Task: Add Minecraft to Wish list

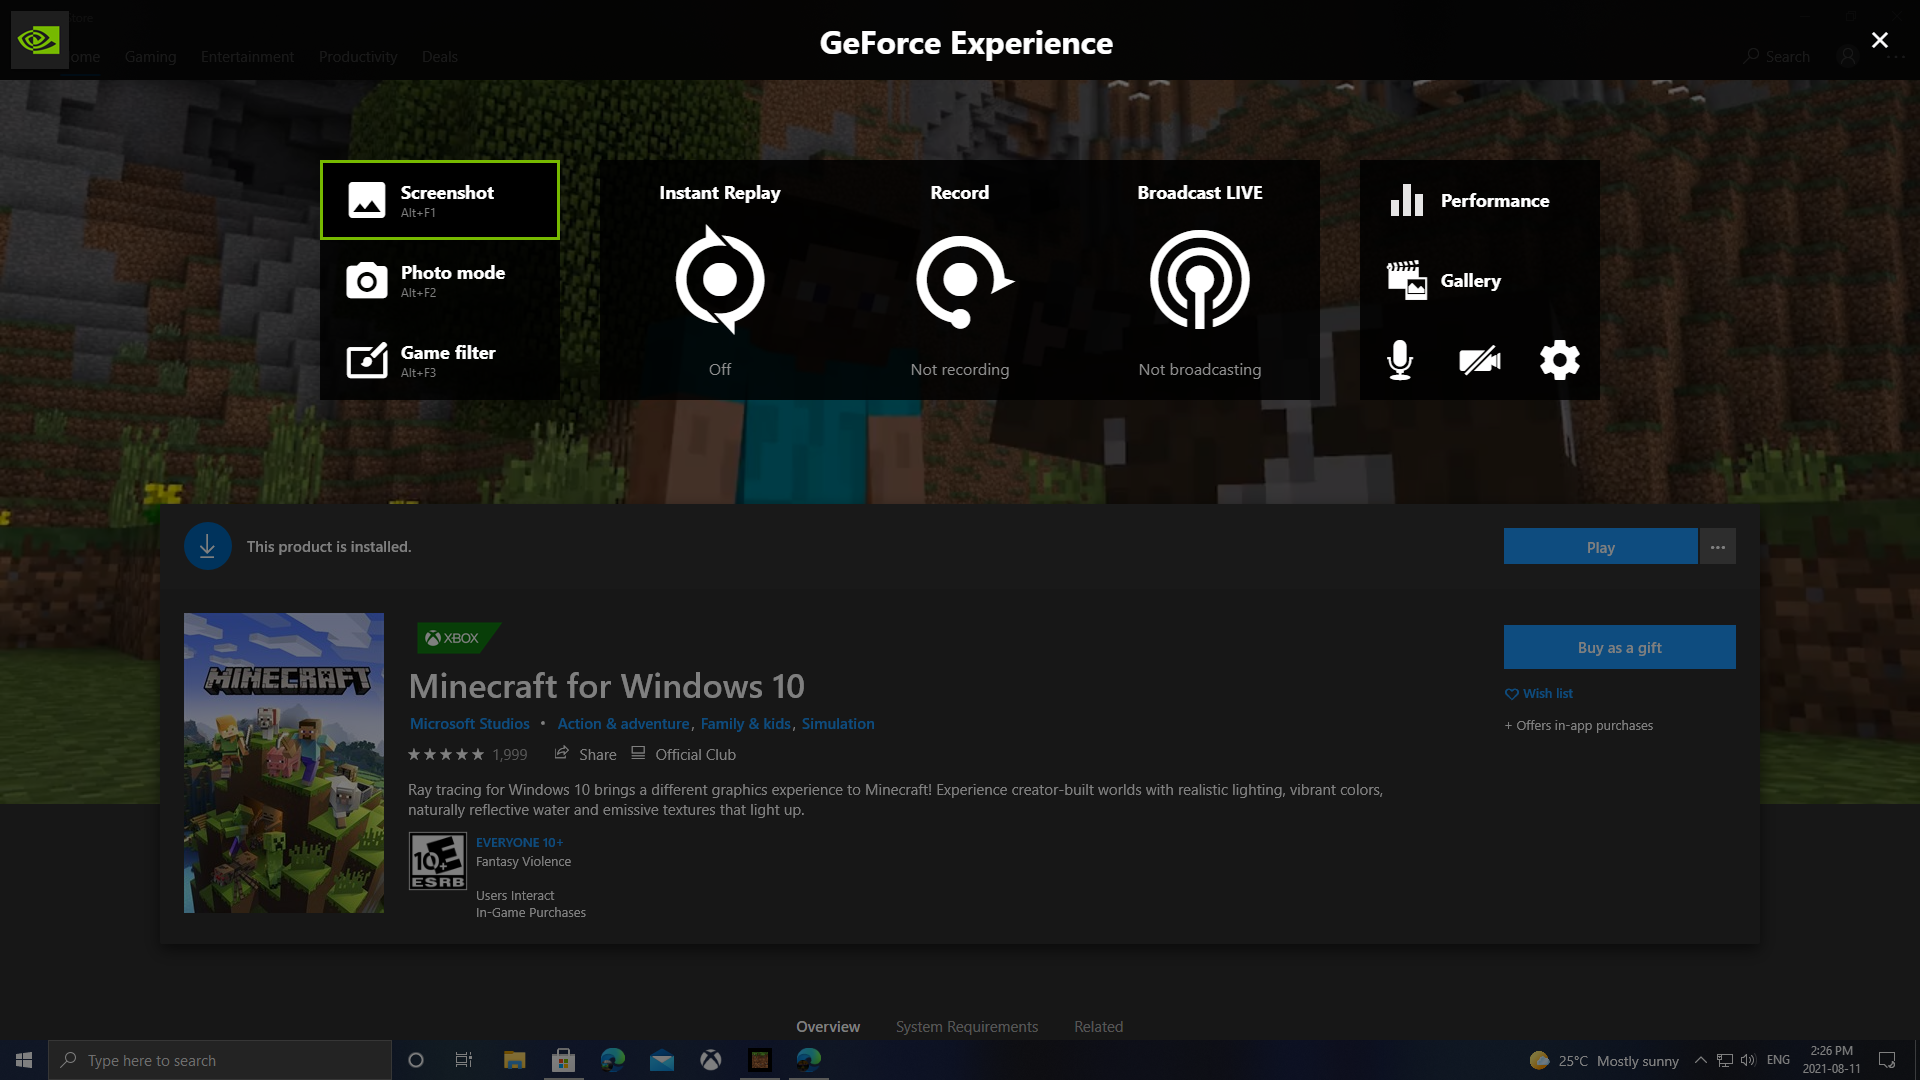Action: (x=1539, y=693)
